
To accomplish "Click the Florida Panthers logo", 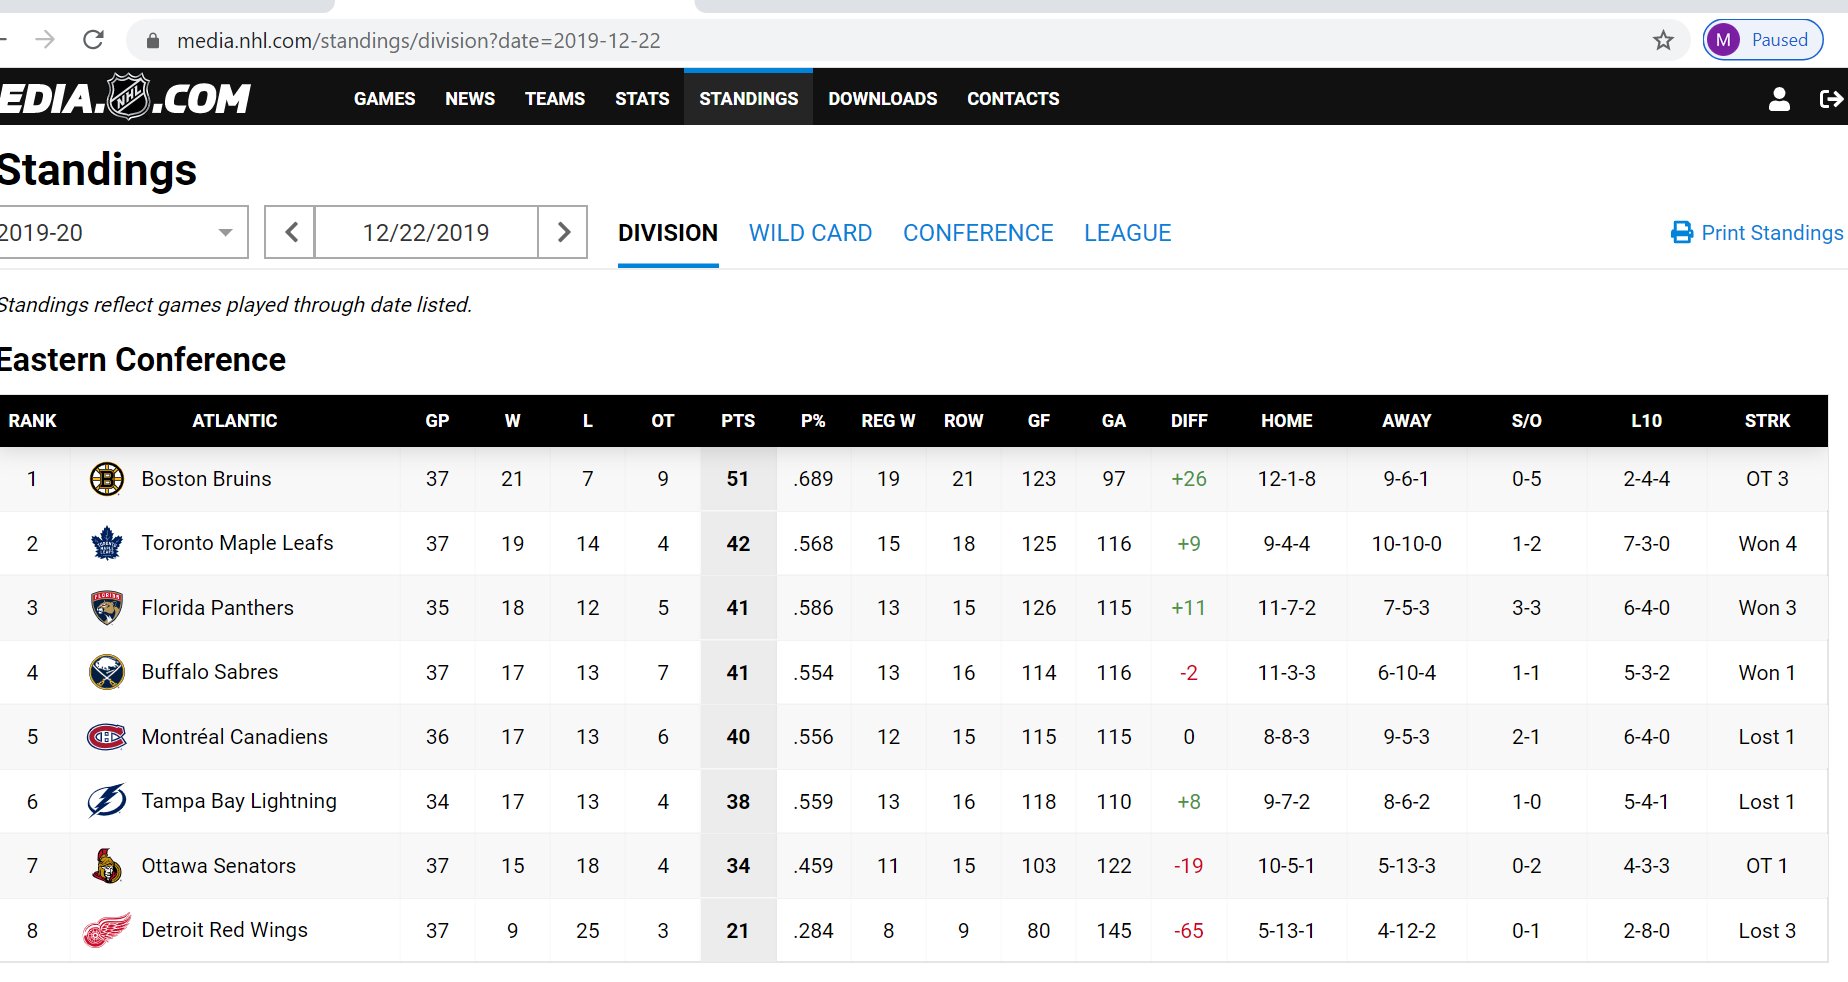I will [107, 608].
